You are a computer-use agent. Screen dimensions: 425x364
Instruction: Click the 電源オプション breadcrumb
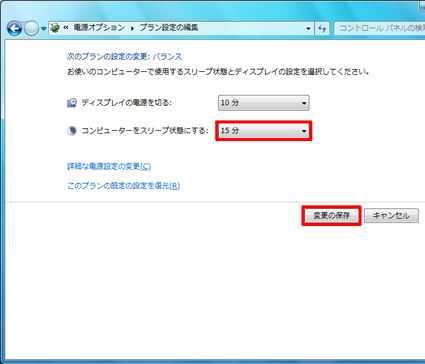99,28
